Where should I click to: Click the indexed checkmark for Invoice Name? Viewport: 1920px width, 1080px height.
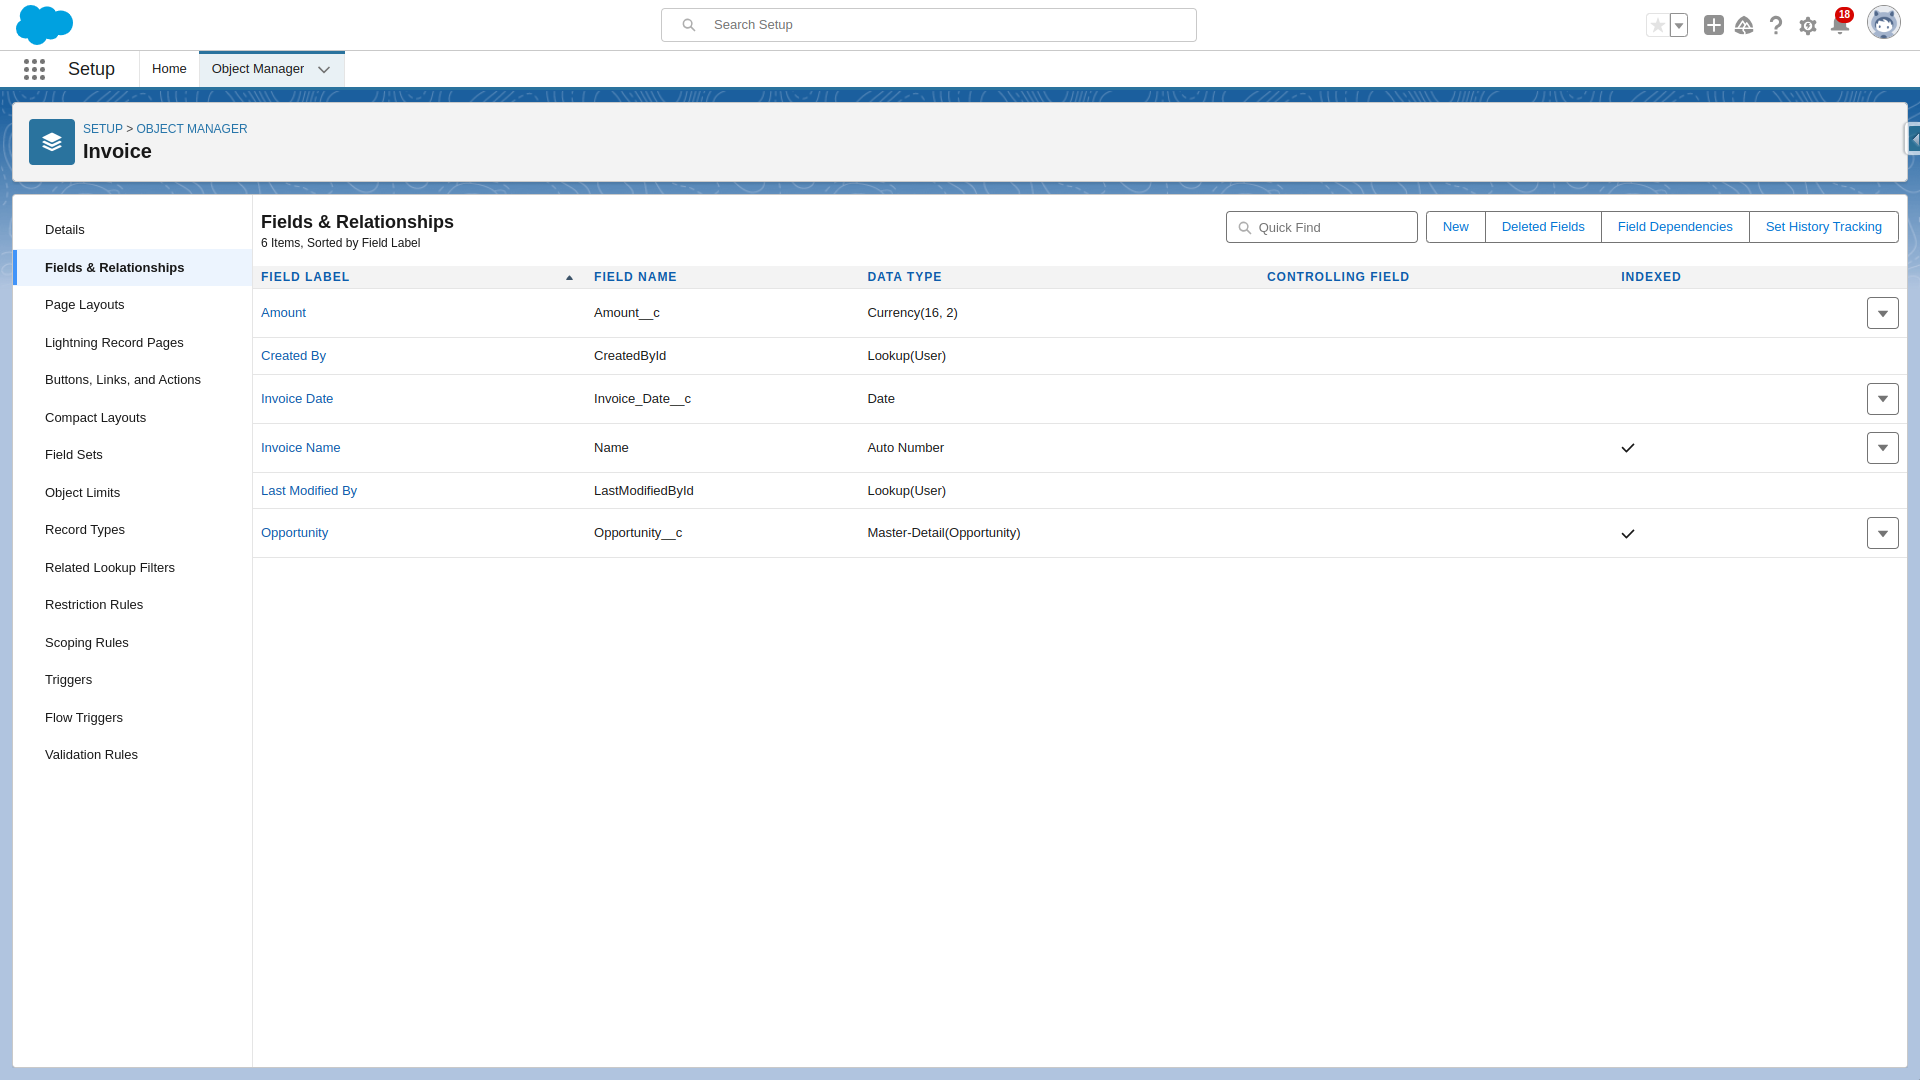(x=1627, y=448)
